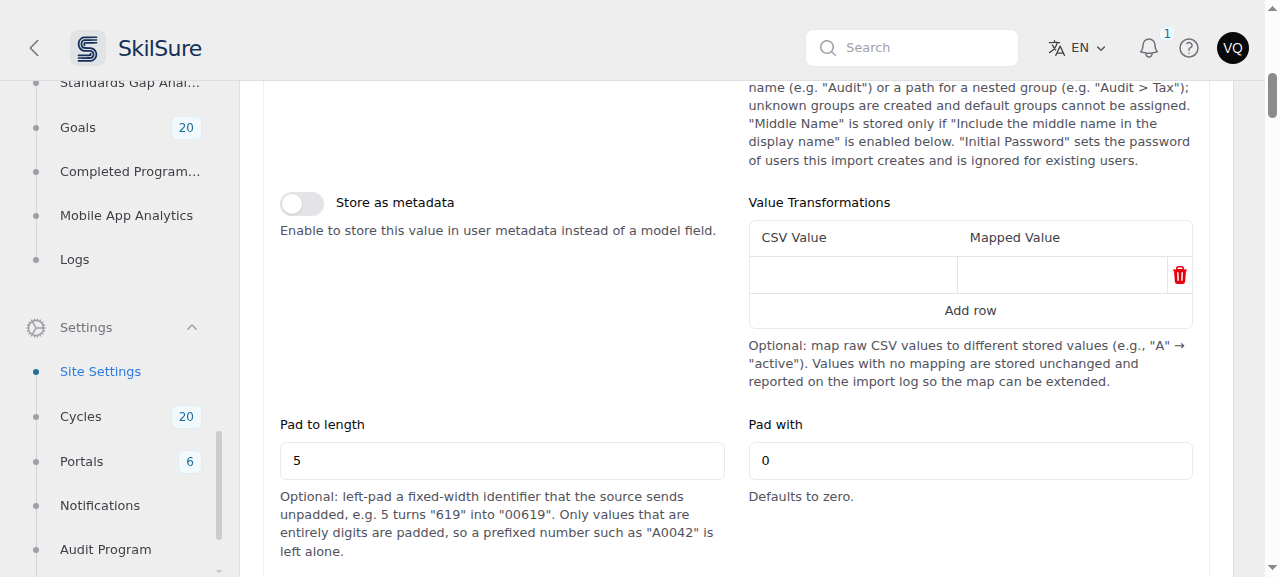Click the Pad to length input field
The image size is (1280, 577).
502,461
